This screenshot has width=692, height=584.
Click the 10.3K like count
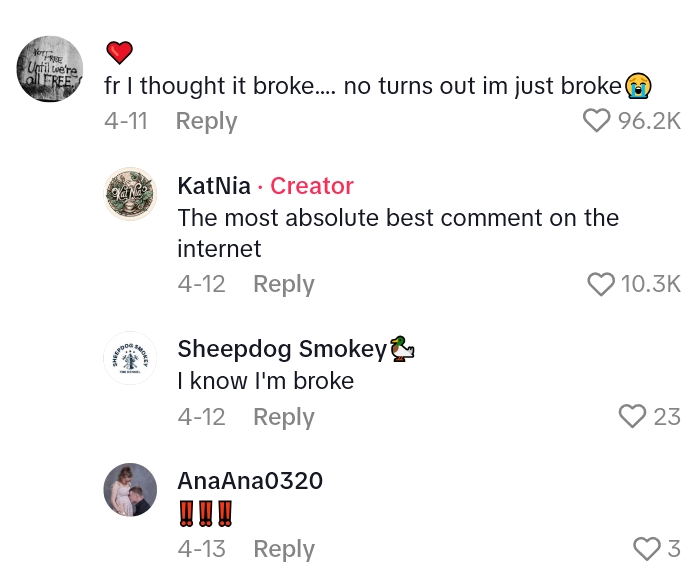point(650,284)
